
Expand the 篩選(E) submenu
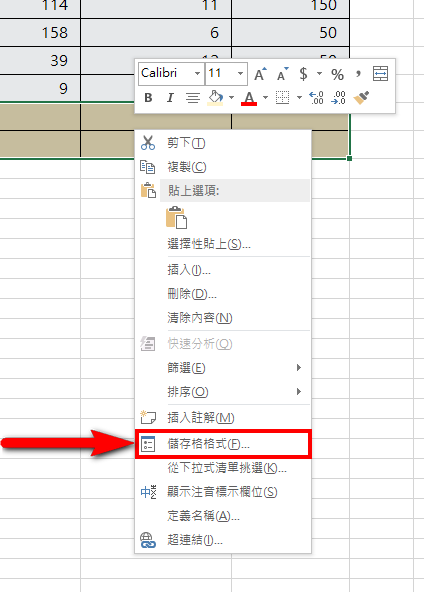(x=223, y=368)
